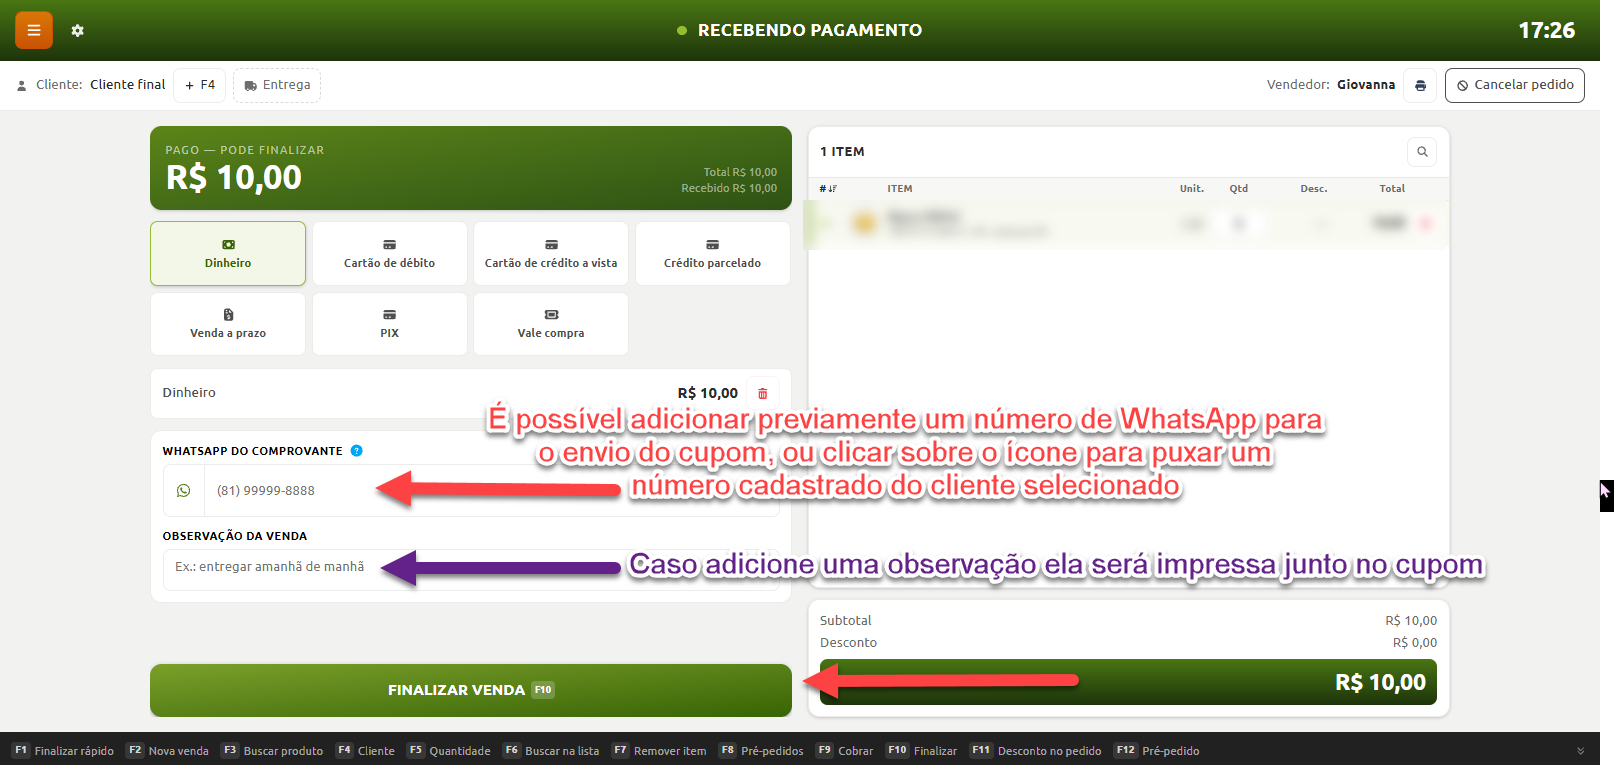The height and width of the screenshot is (765, 1614).
Task: Click F12 Pré-pedido shortcut
Action: (x=1157, y=751)
